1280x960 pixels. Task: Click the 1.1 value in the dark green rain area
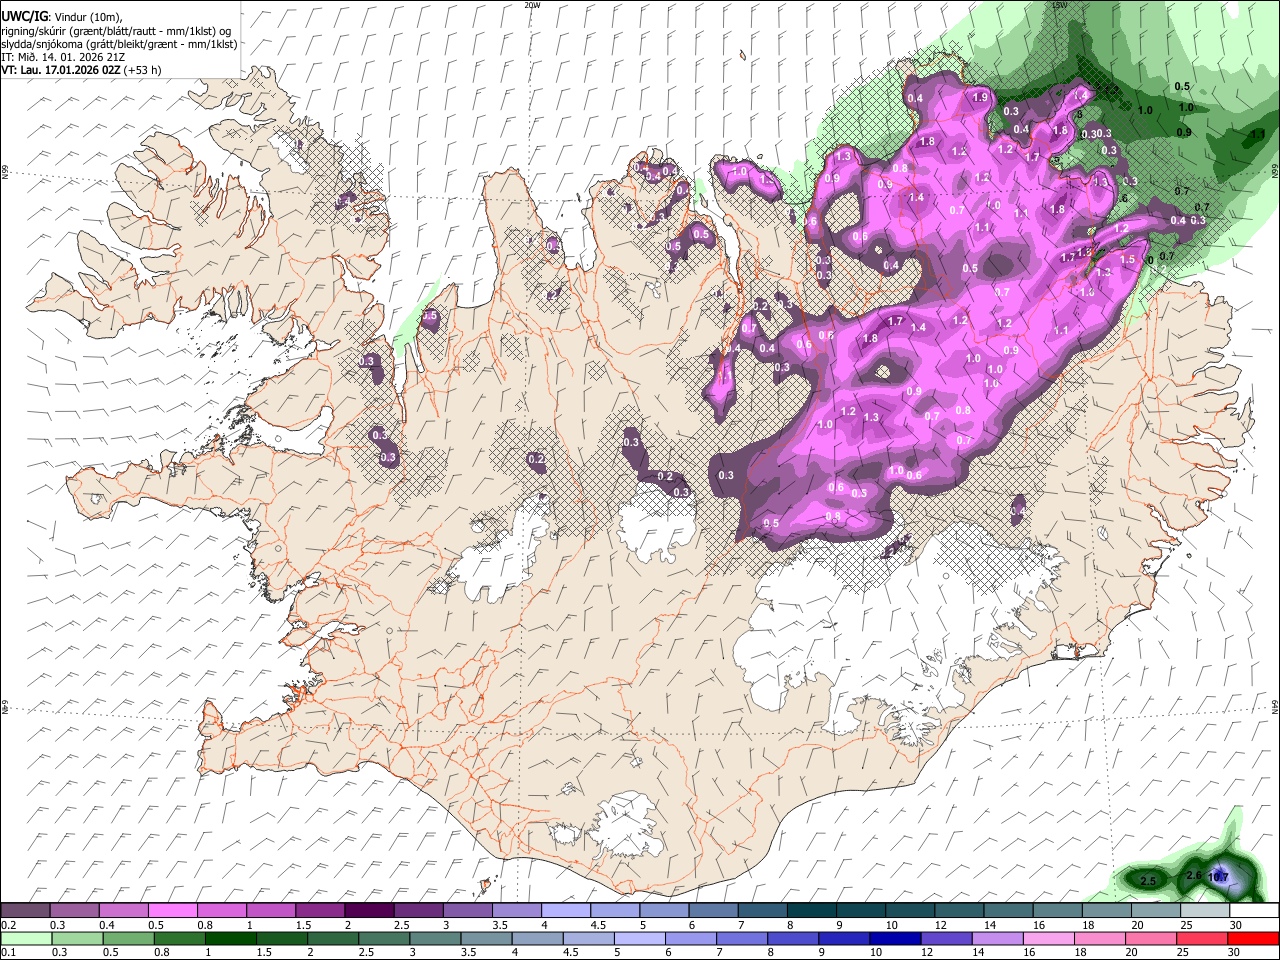[x=1258, y=133]
